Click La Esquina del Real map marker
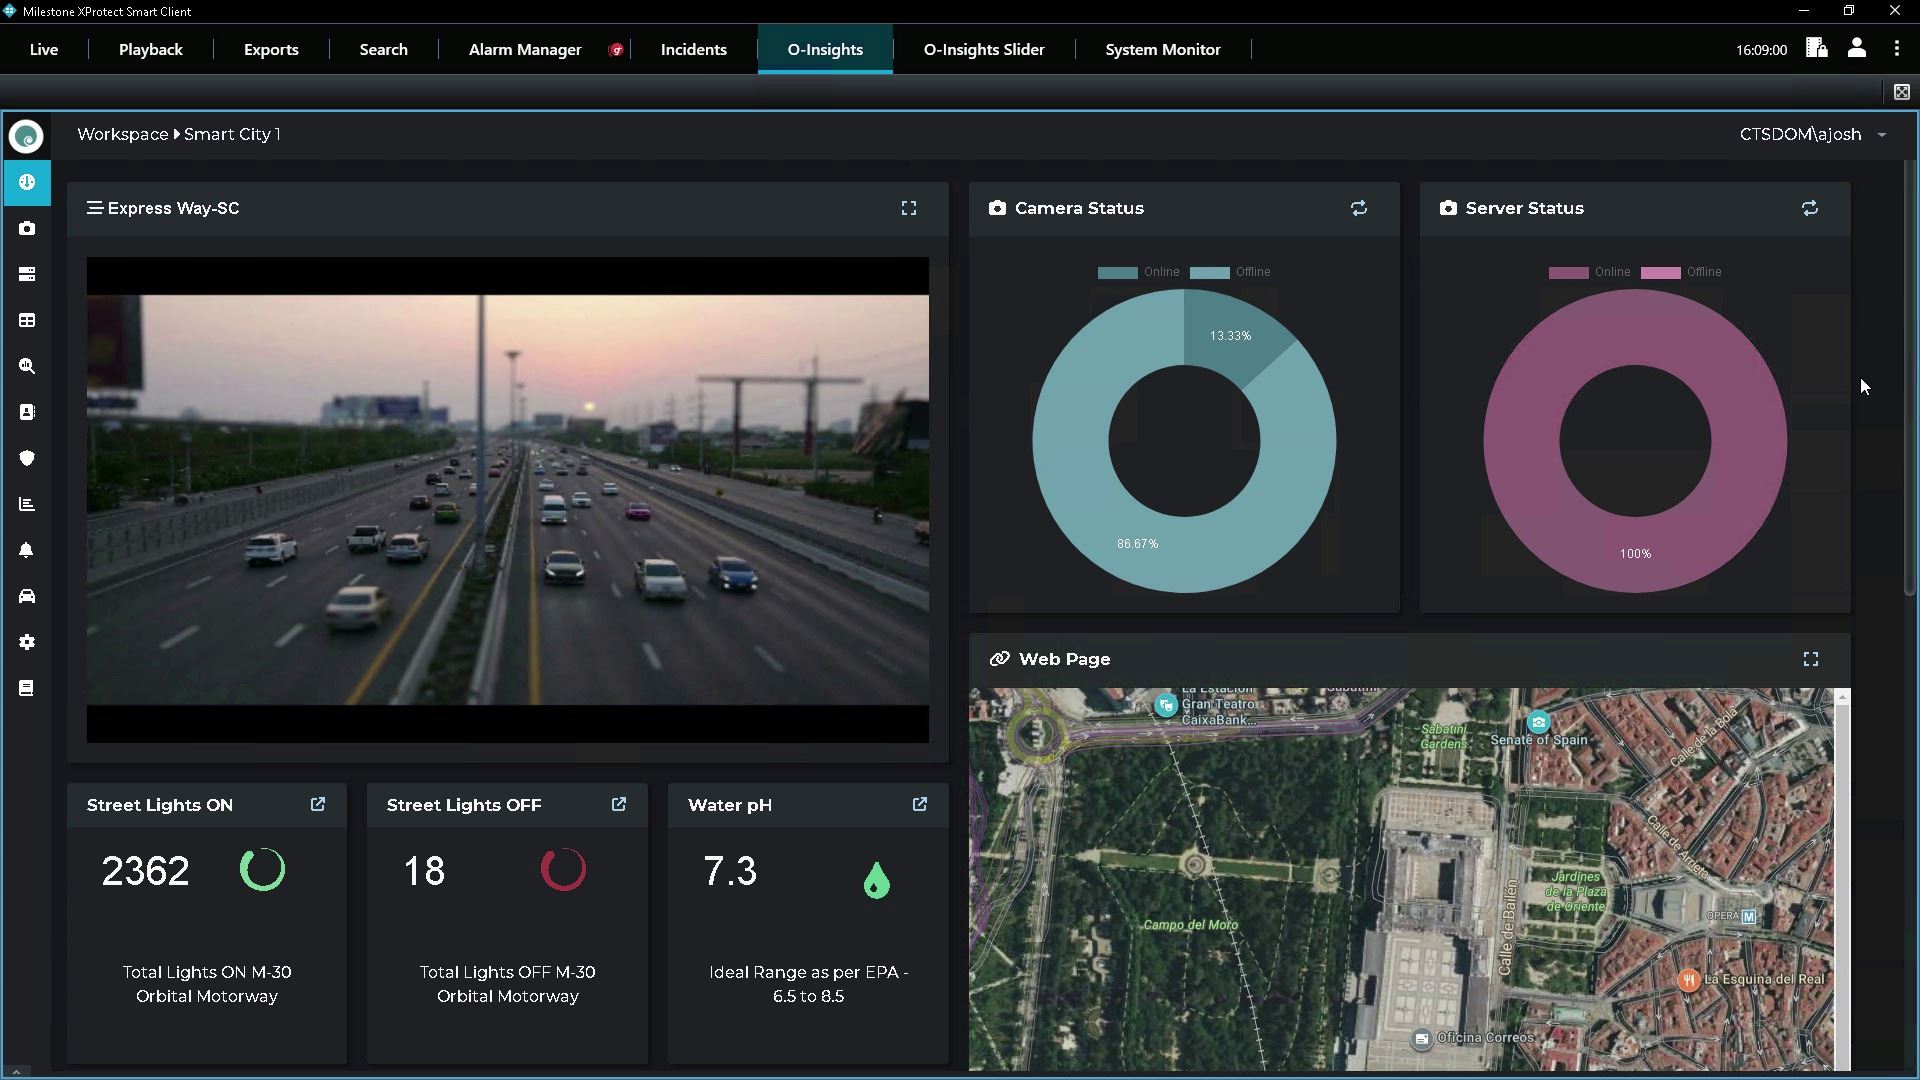This screenshot has width=1920, height=1080. coord(1689,980)
